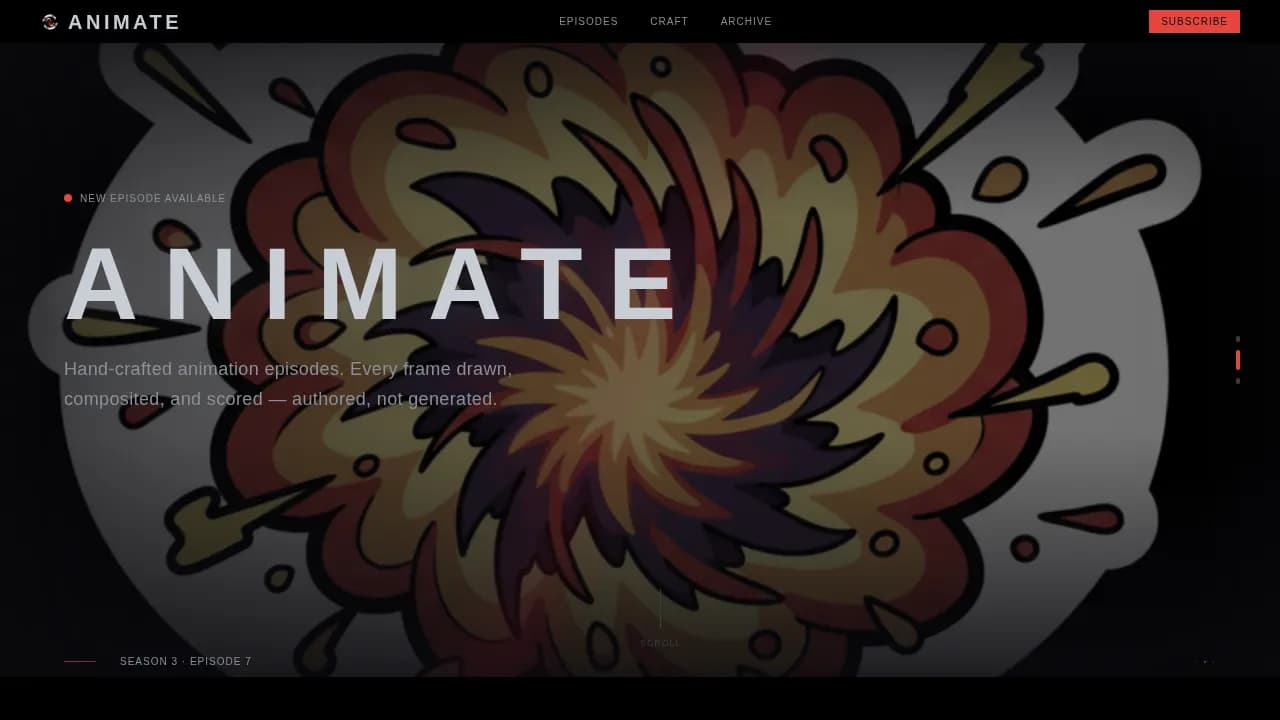Click the top pagination dot on the right edge
The width and height of the screenshot is (1280, 720).
click(x=1238, y=338)
